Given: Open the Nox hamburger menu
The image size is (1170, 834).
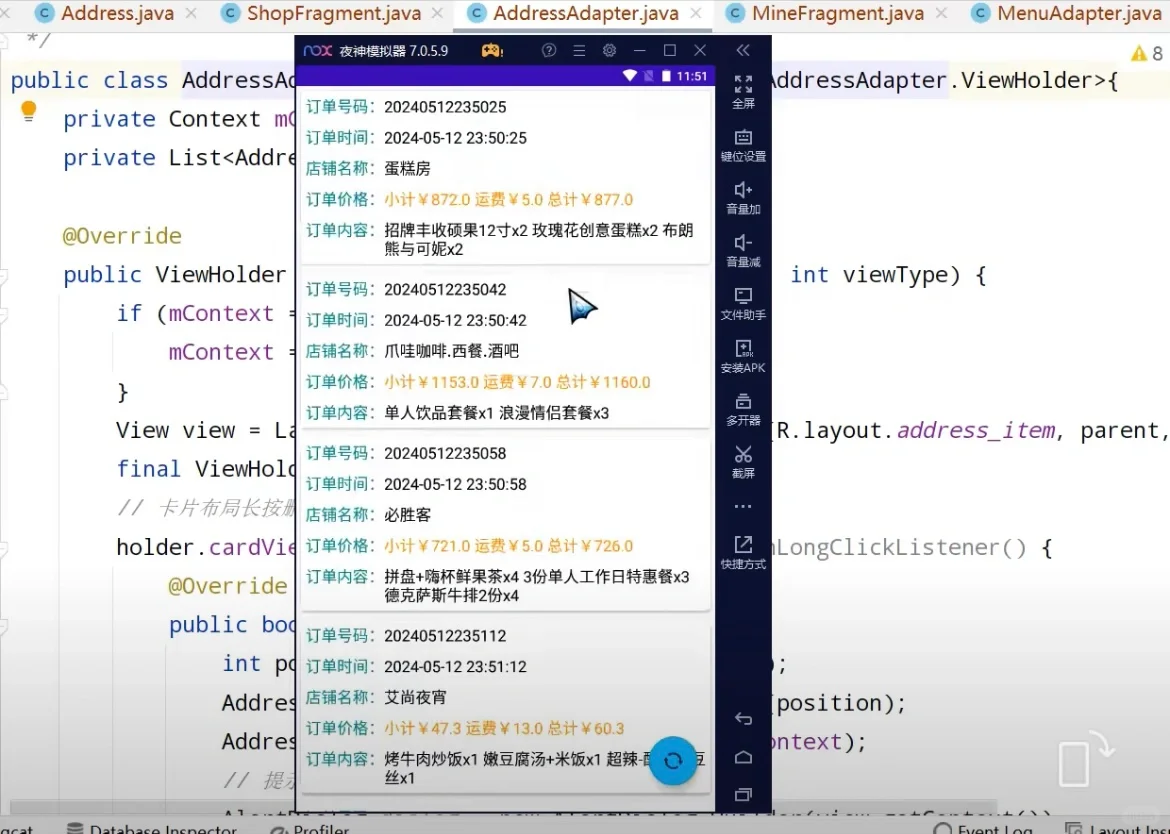Looking at the screenshot, I should tap(579, 50).
